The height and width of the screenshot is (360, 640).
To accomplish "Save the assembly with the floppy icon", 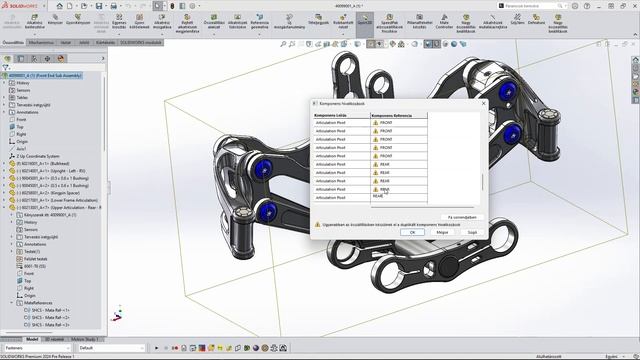I will [x=99, y=6].
